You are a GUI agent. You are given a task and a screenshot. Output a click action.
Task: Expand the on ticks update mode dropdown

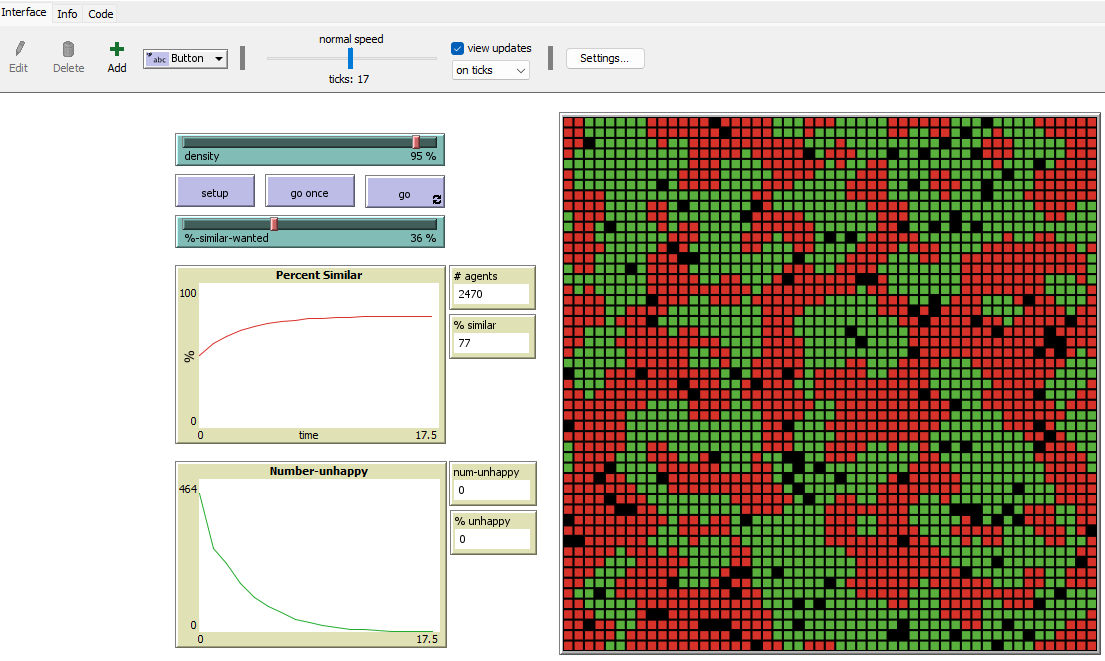pyautogui.click(x=490, y=70)
